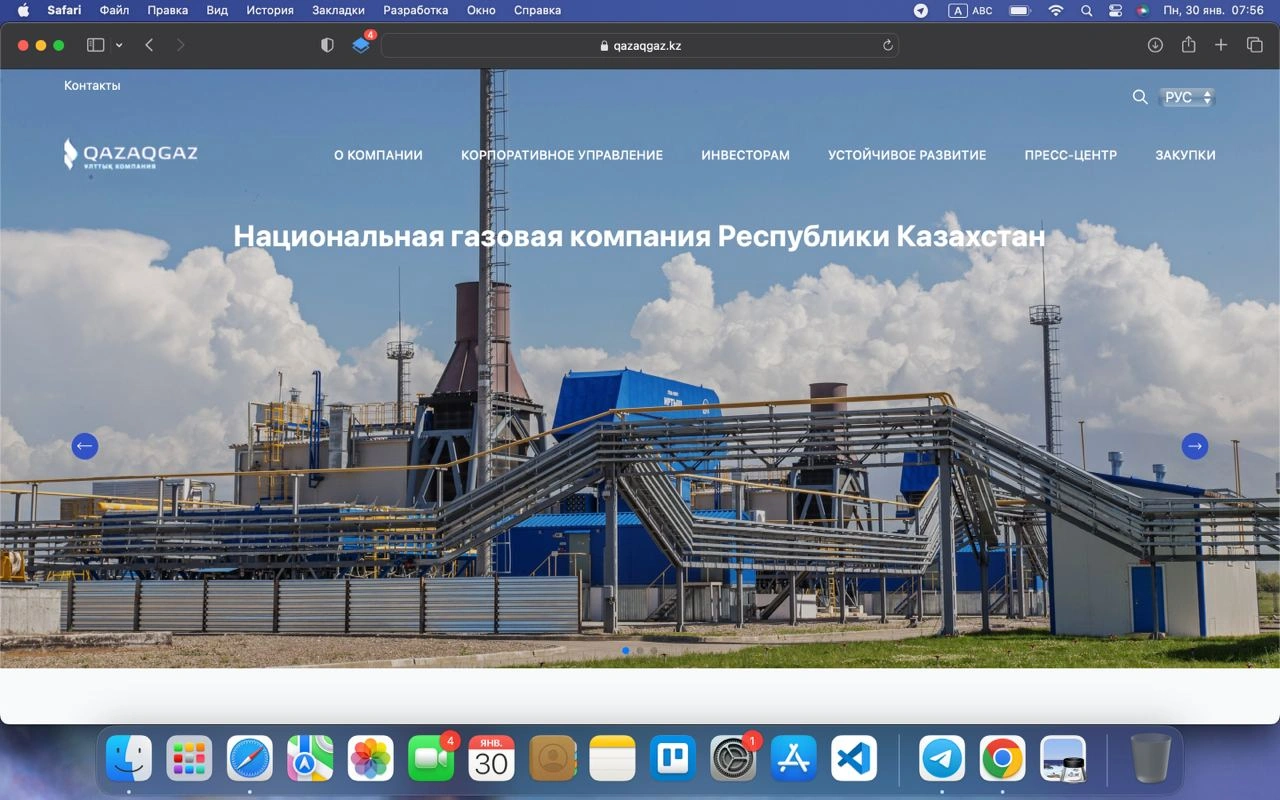The width and height of the screenshot is (1280, 800).
Task: Open the tab group chevron next to sidebar button
Action: click(x=119, y=45)
